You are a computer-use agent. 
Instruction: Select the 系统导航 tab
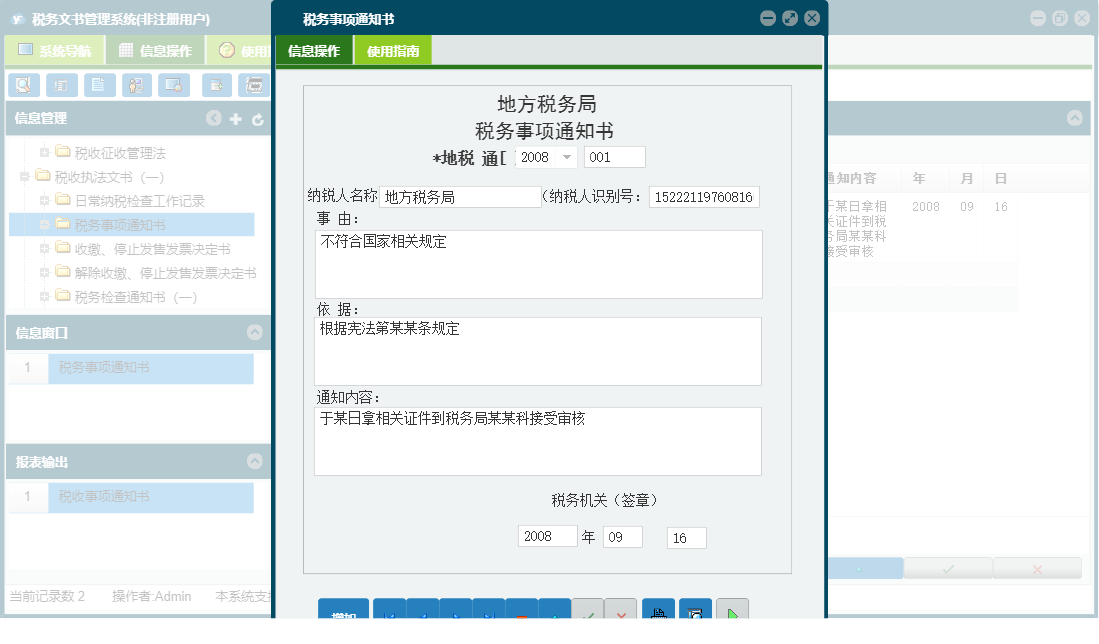click(x=55, y=51)
